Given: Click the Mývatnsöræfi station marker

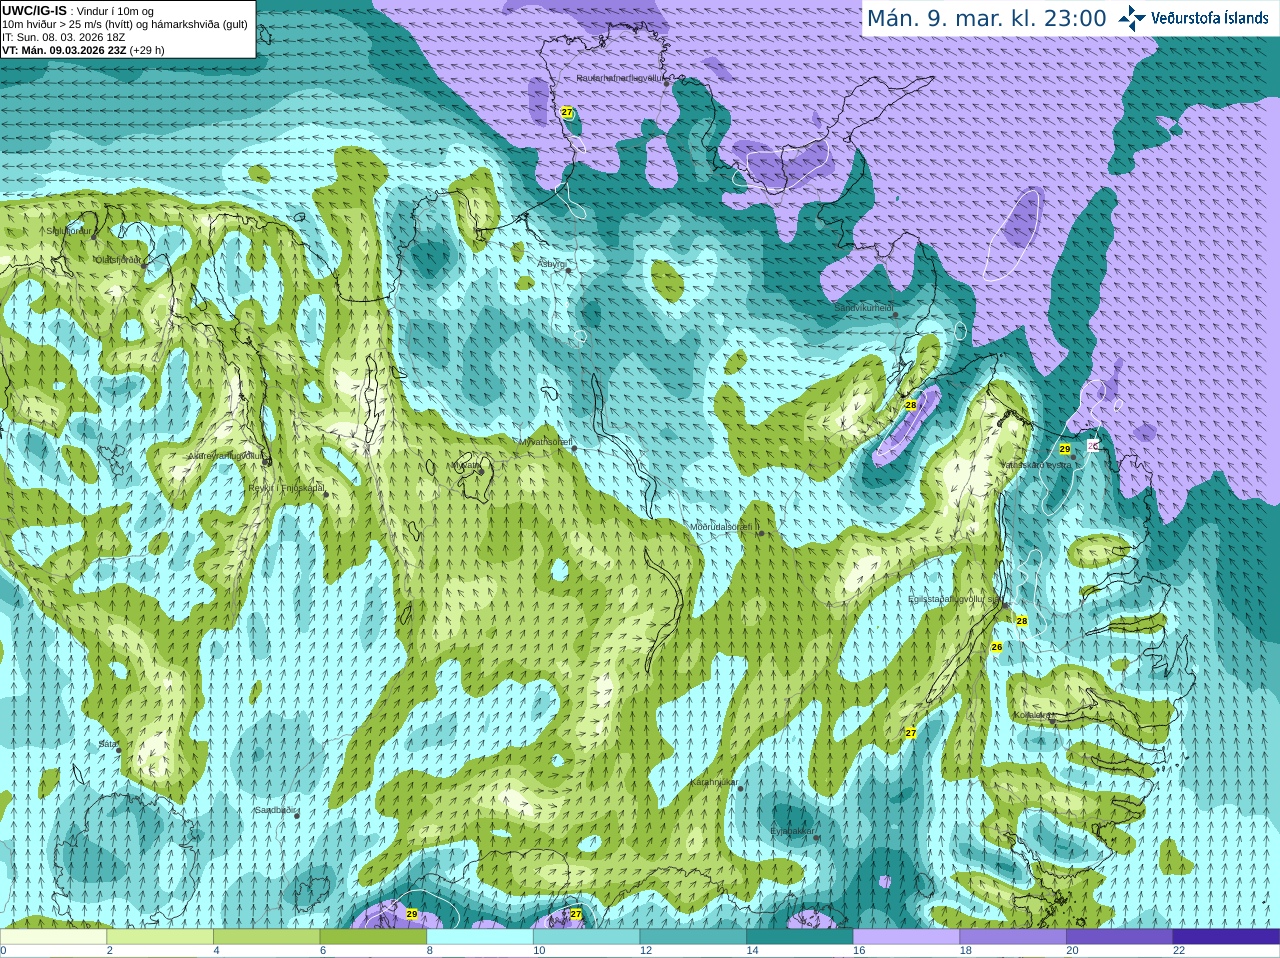Looking at the screenshot, I should pos(574,448).
